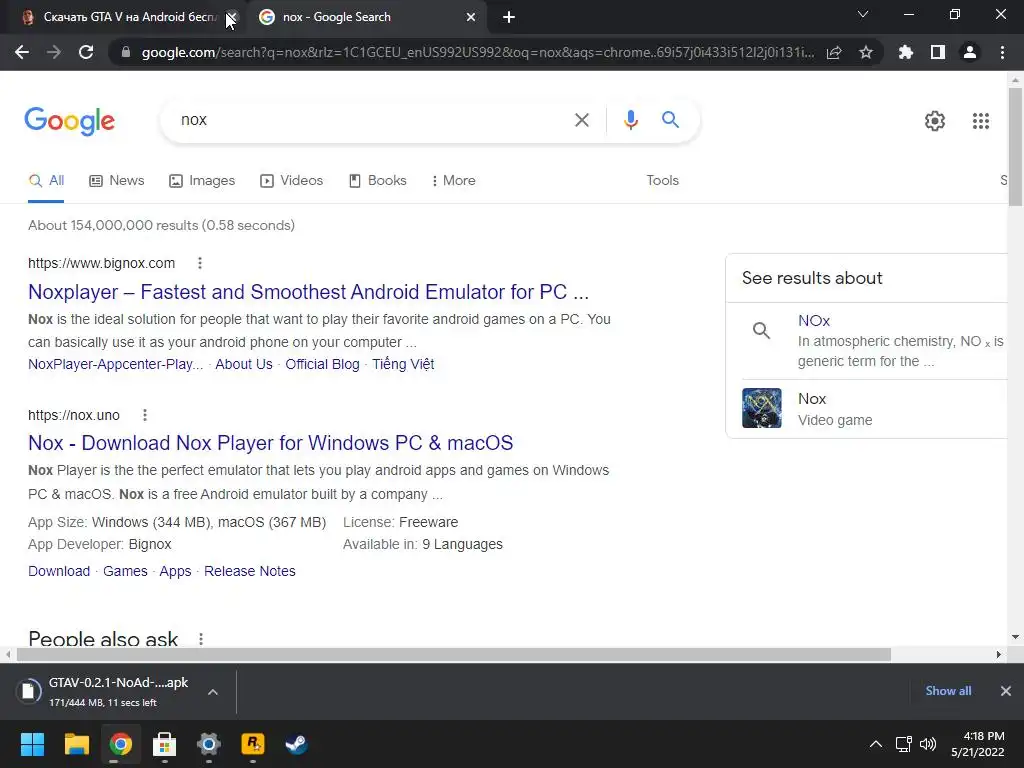Viewport: 1024px width, 768px height.
Task: Open the Tiếng Việt sitelink
Action: pos(403,364)
